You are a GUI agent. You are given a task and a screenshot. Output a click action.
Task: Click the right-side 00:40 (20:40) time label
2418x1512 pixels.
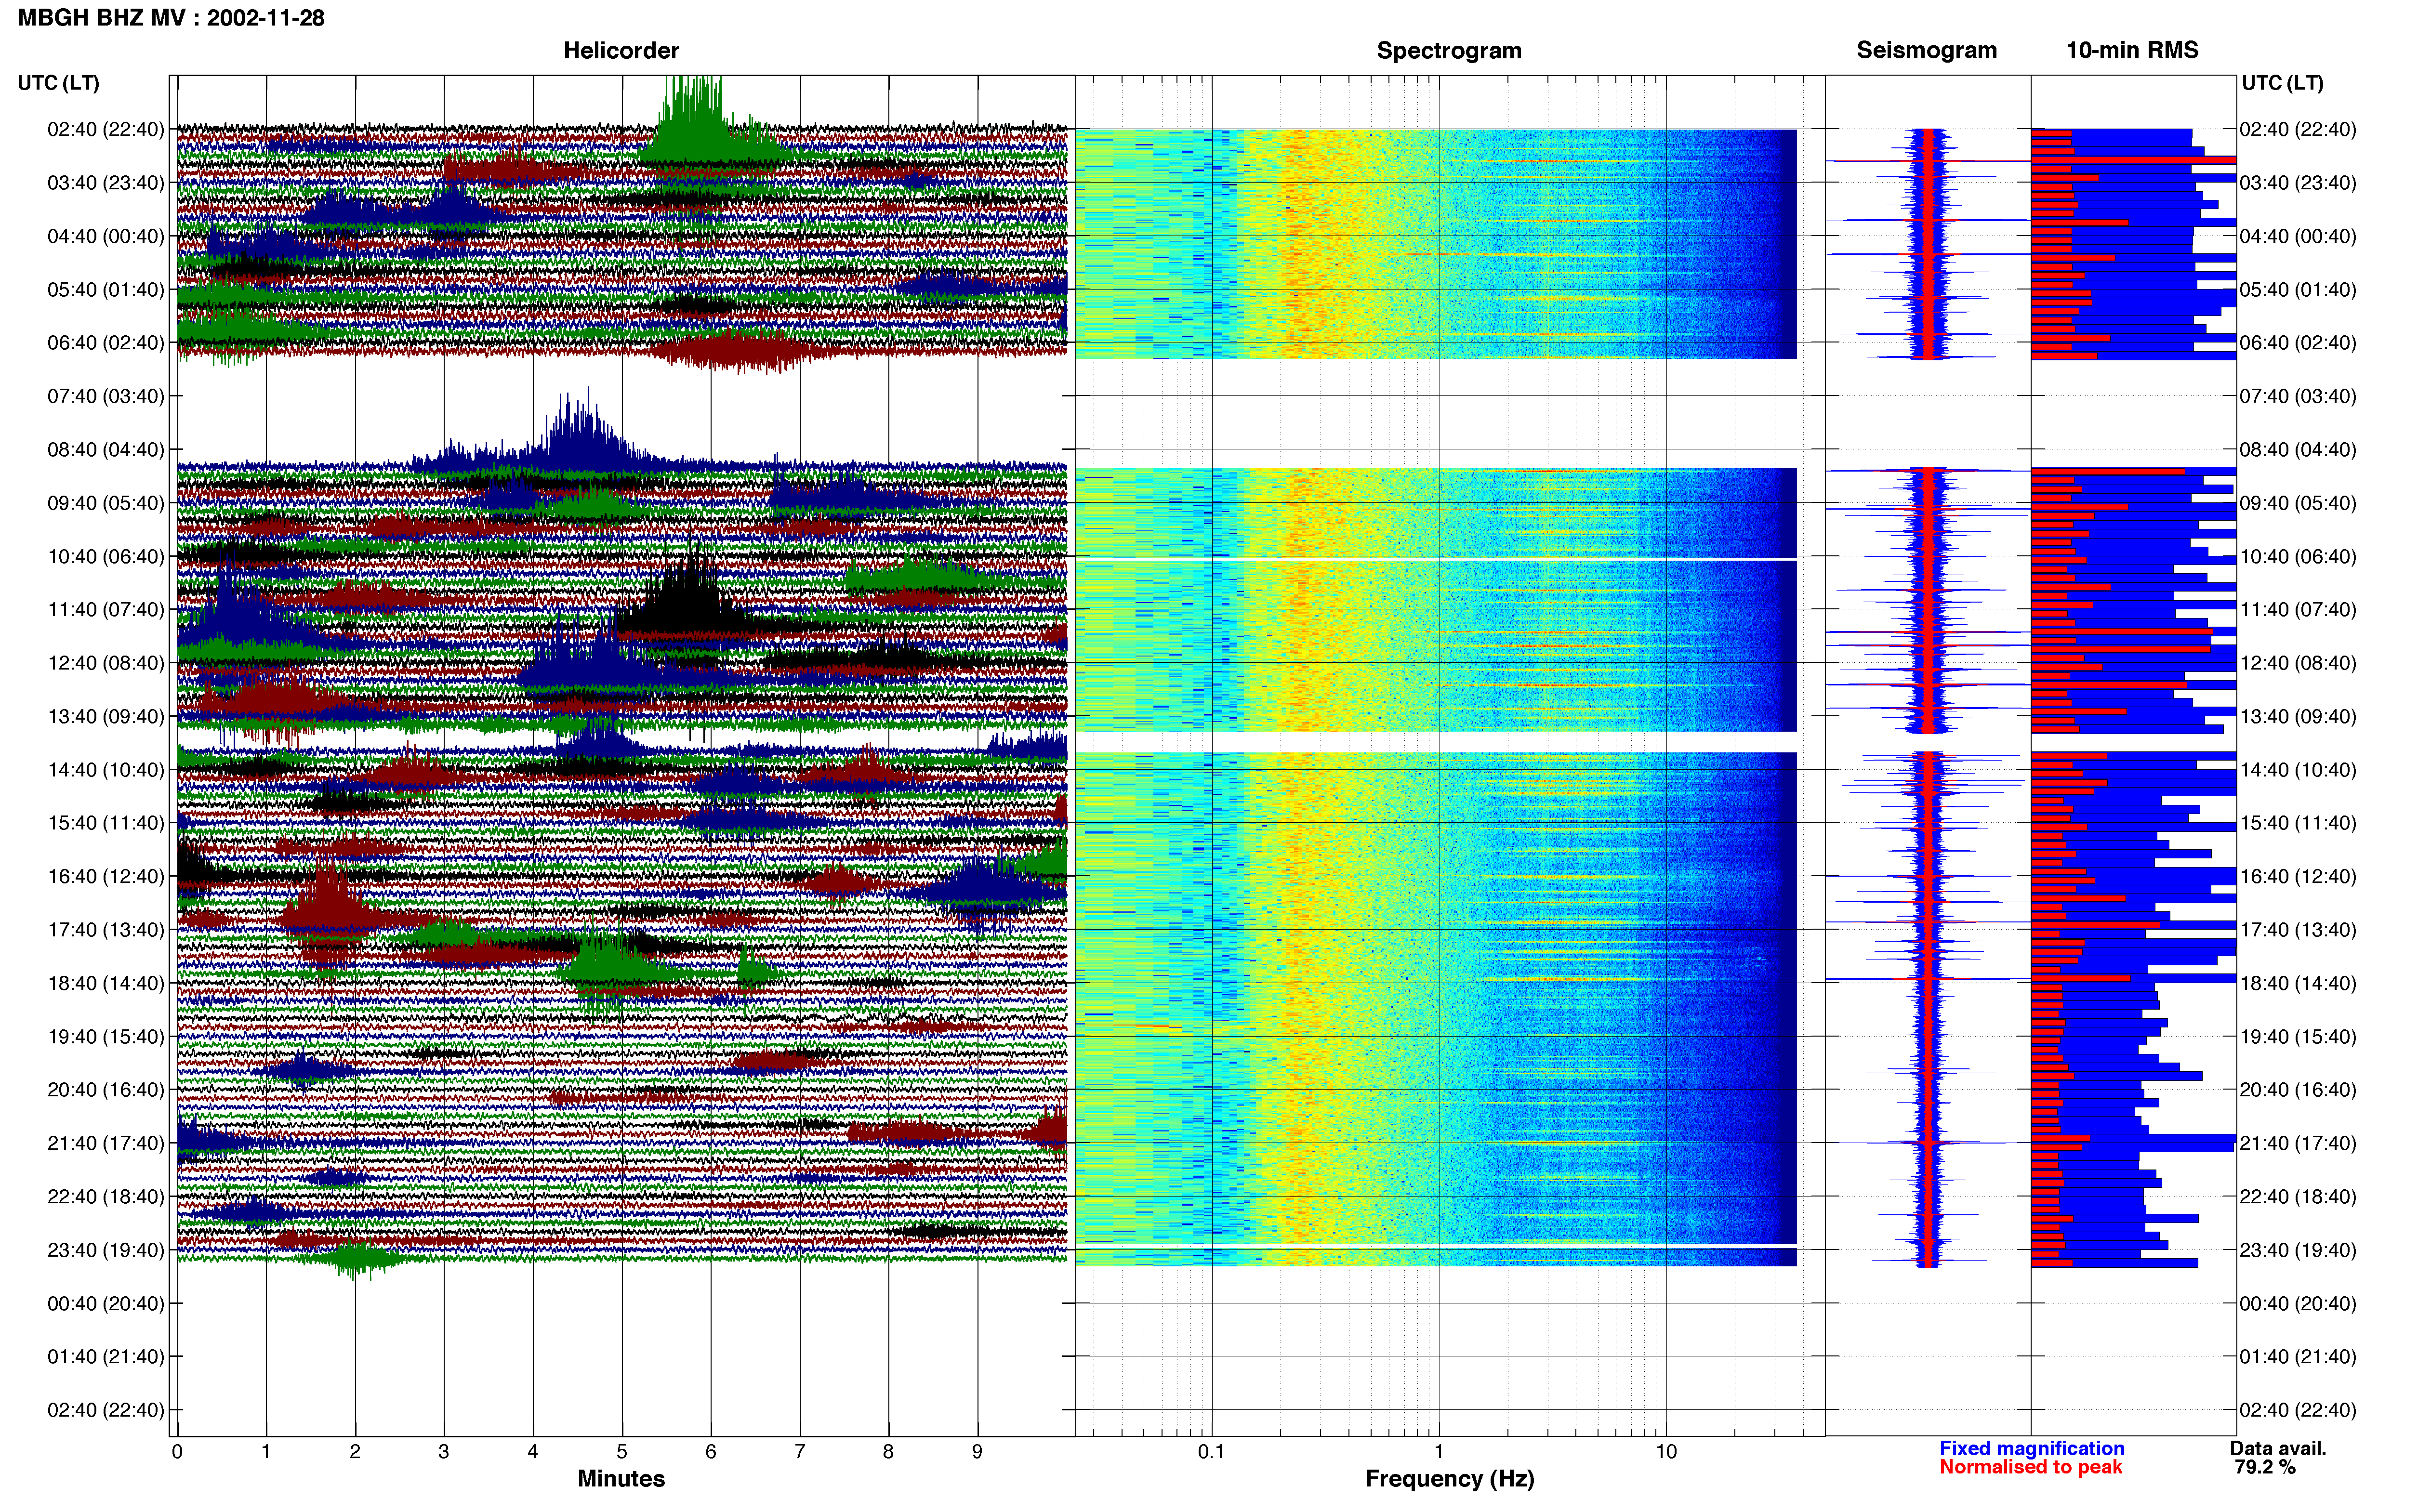(2298, 1303)
